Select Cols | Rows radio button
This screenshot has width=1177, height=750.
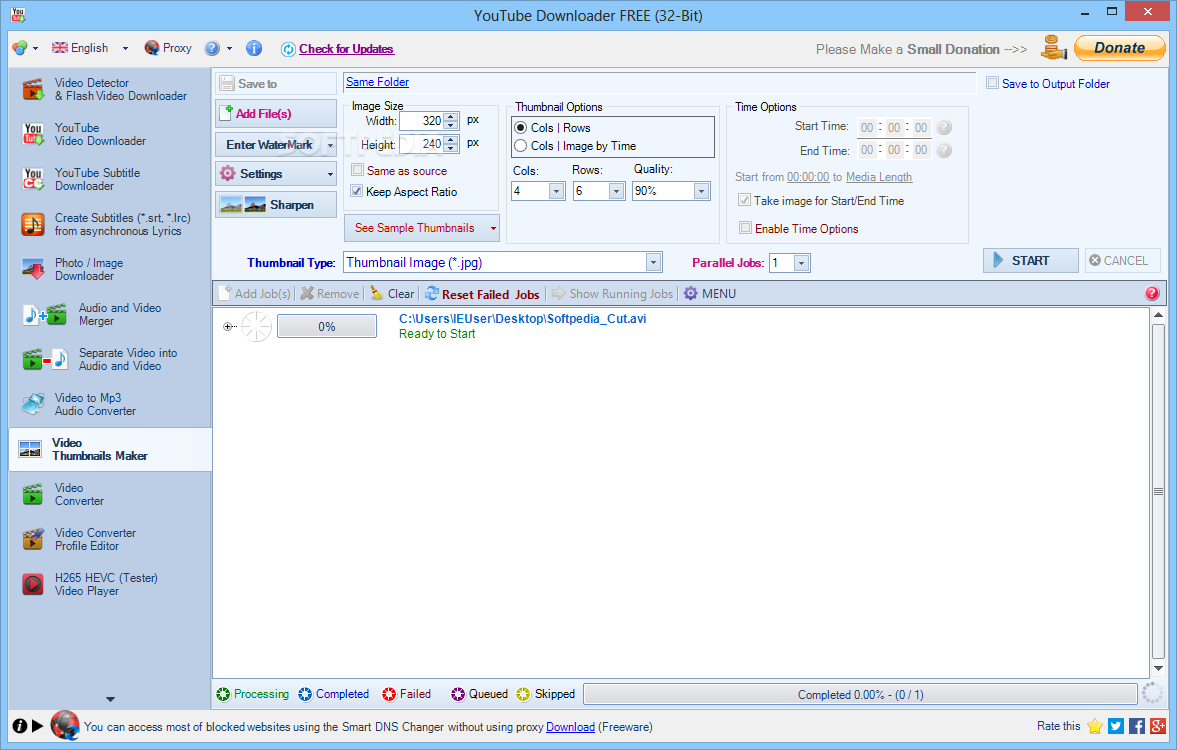pyautogui.click(x=520, y=128)
